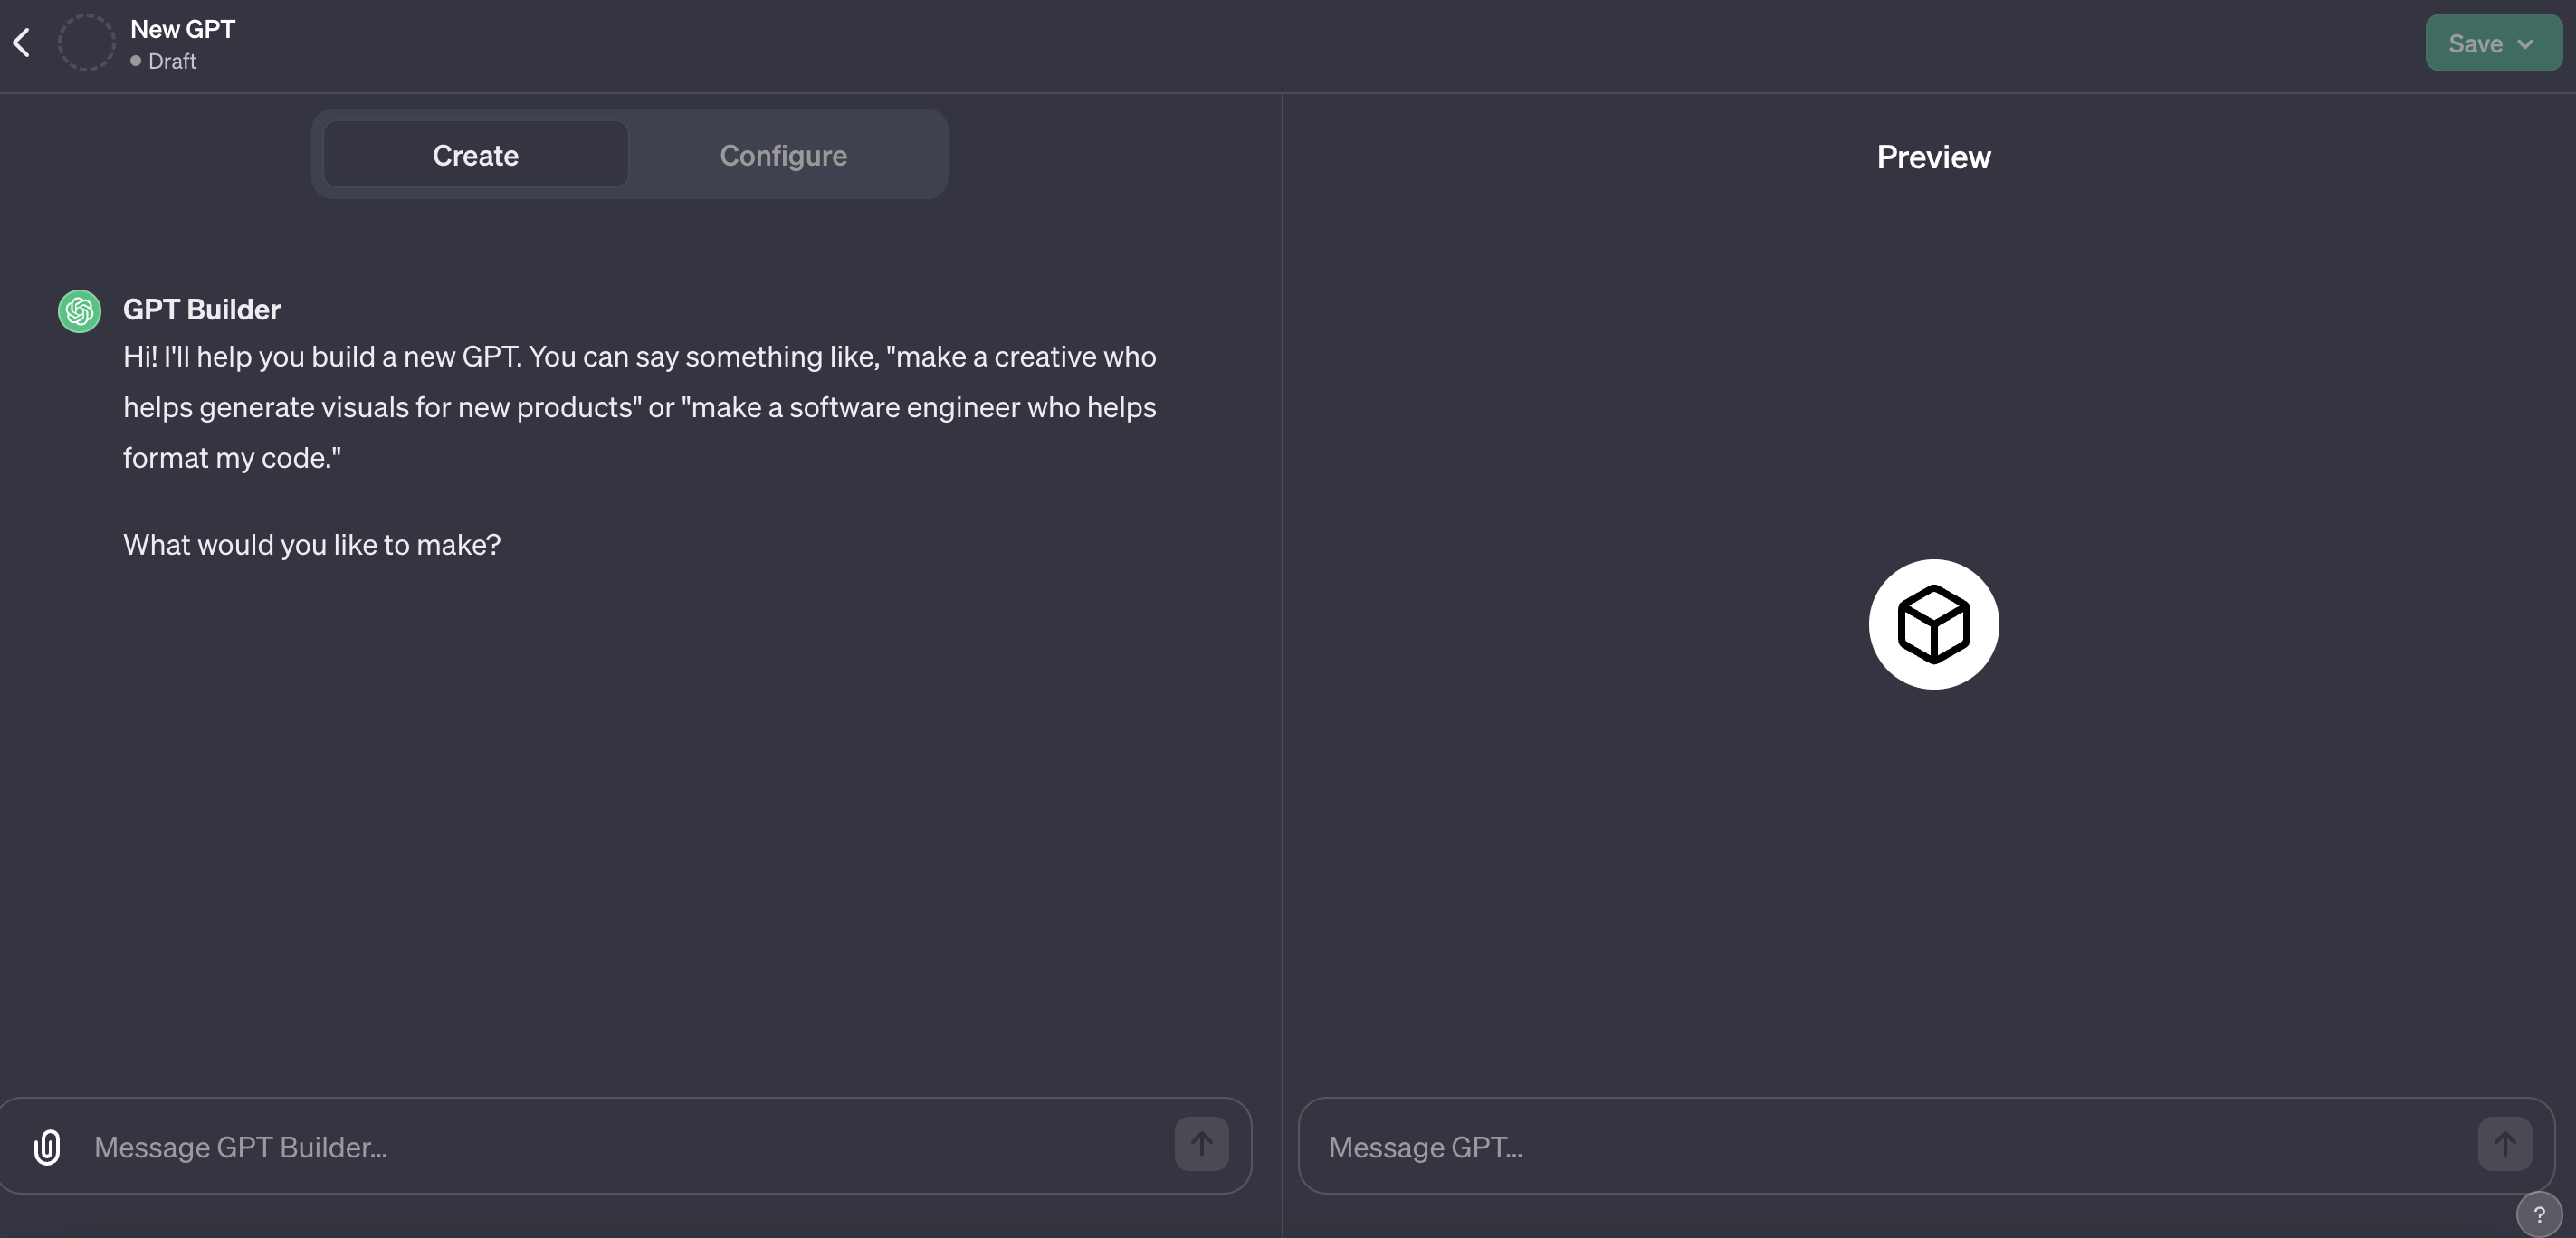Click the back arrow icon

22,43
